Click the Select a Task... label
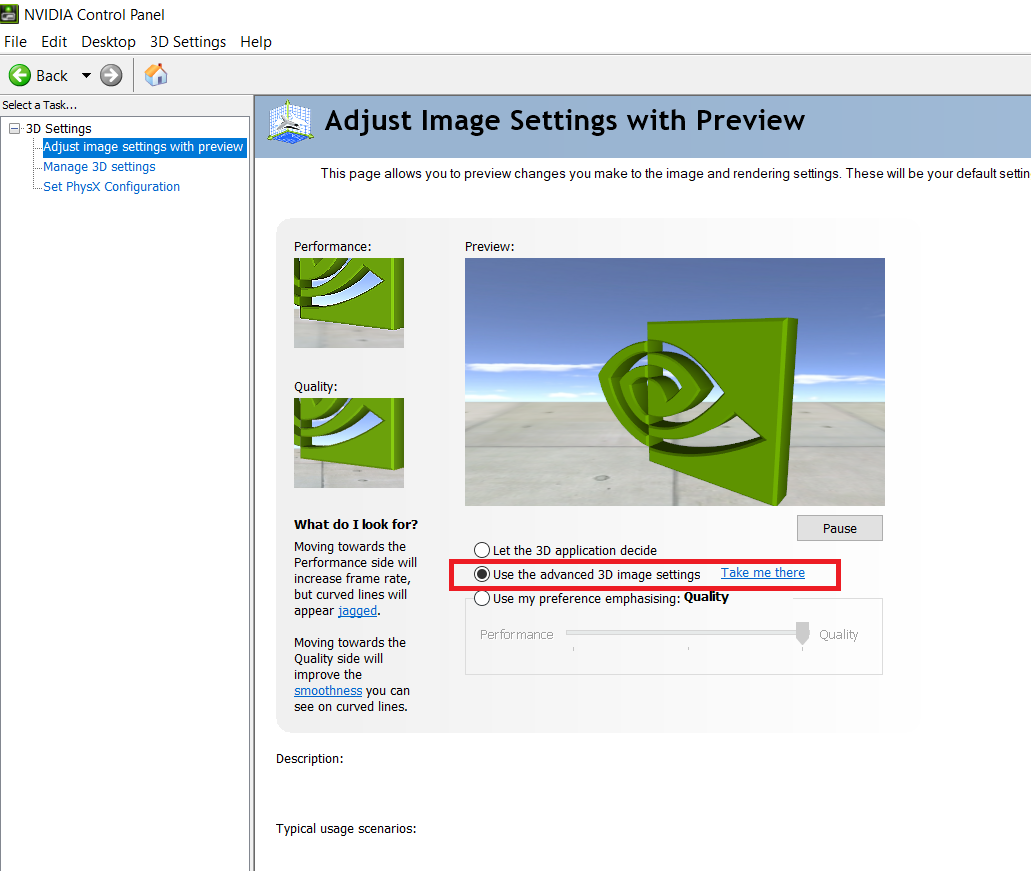 tap(39, 105)
